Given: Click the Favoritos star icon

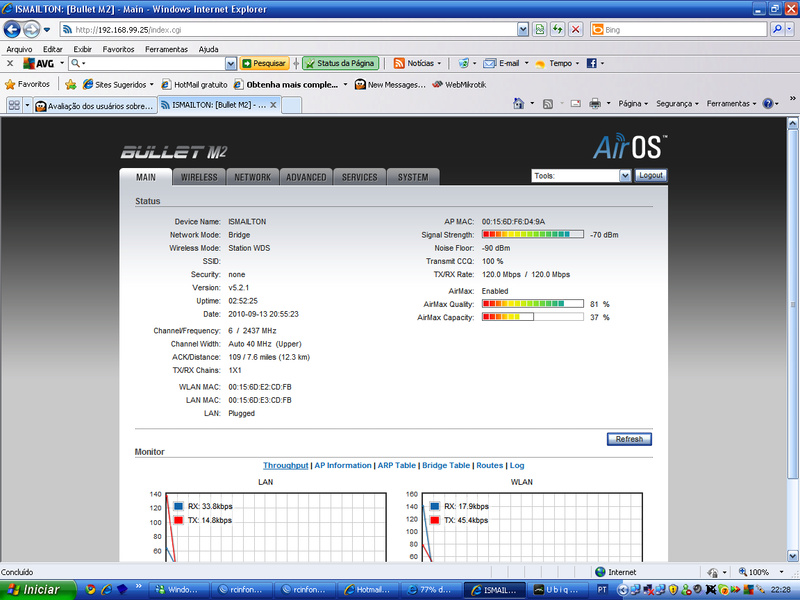Looking at the screenshot, I should pos(10,84).
